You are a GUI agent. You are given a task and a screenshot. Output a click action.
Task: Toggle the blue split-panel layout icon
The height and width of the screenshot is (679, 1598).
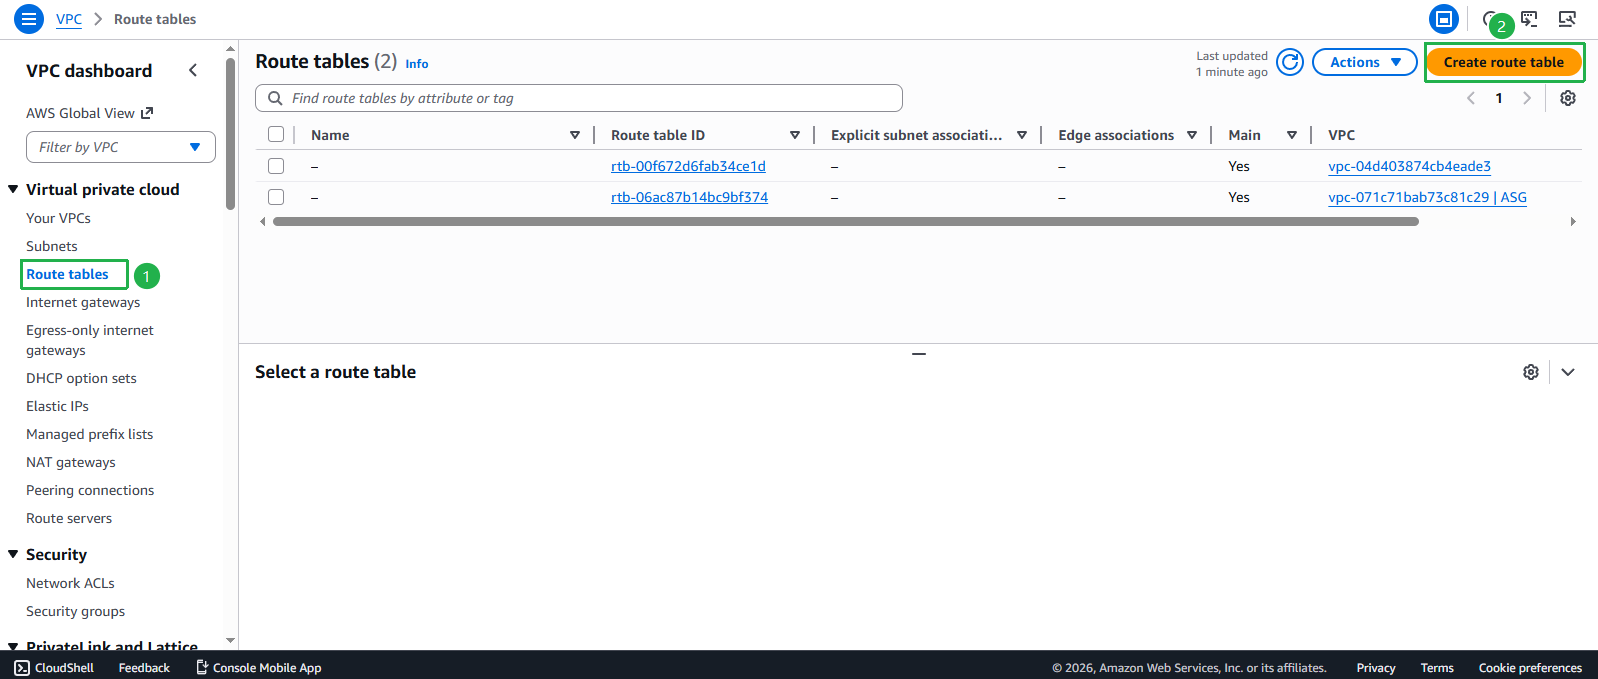tap(1443, 19)
